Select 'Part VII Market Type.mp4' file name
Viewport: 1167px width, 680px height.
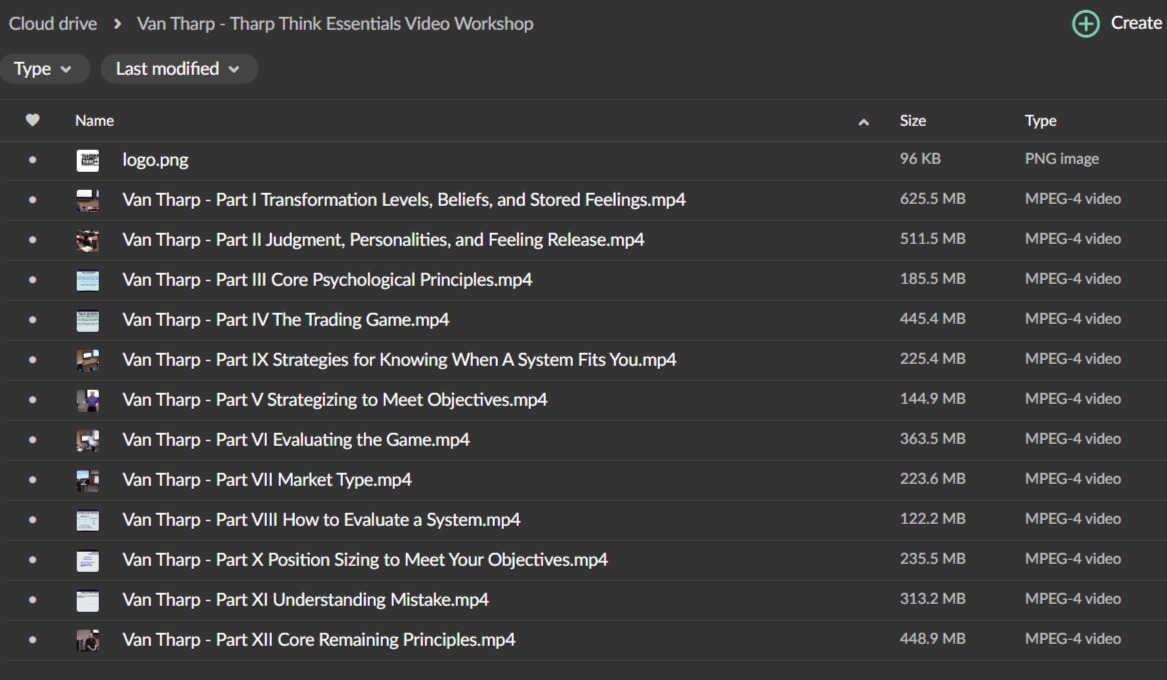[266, 481]
